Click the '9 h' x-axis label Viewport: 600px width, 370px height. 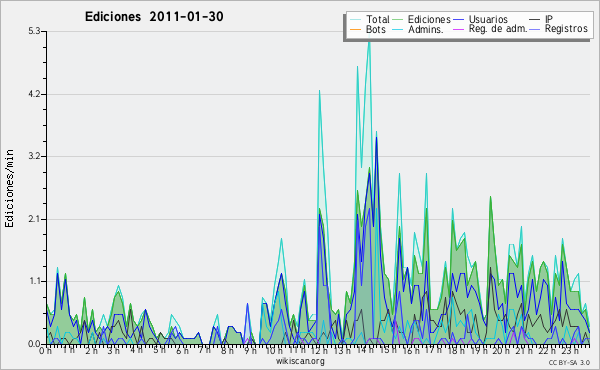click(250, 350)
